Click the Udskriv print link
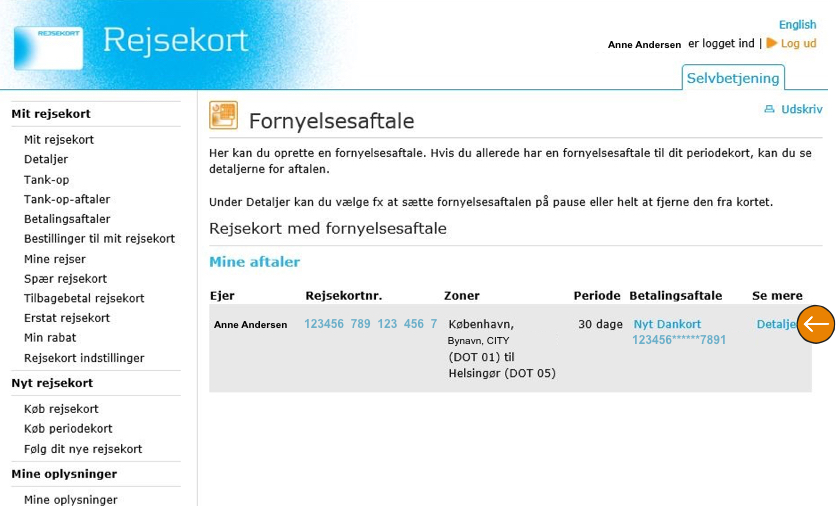Screen dimensions: 836x506 (x=801, y=109)
